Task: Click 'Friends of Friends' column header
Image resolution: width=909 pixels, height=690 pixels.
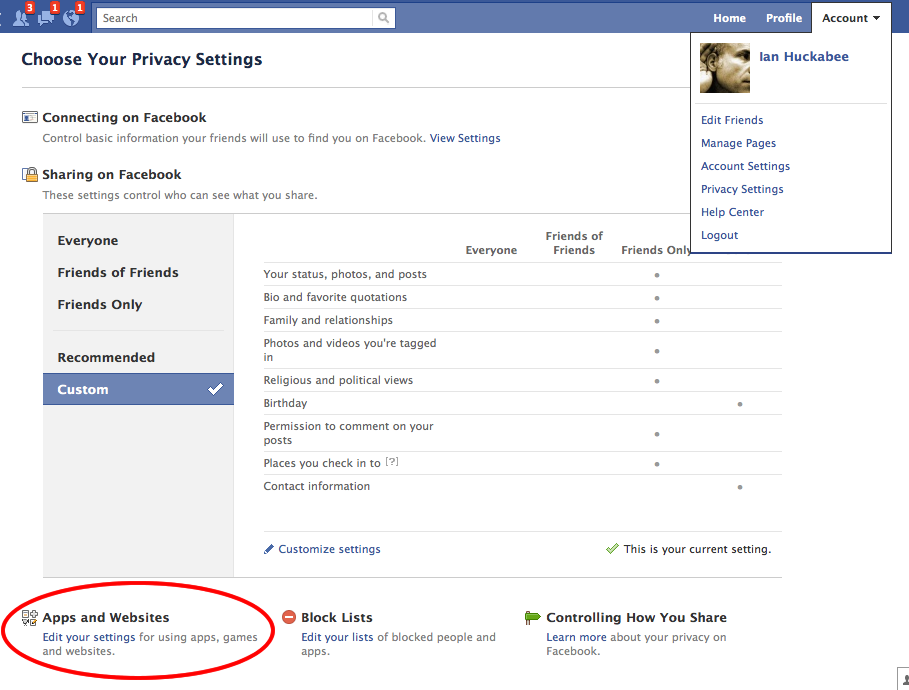Action: [574, 243]
